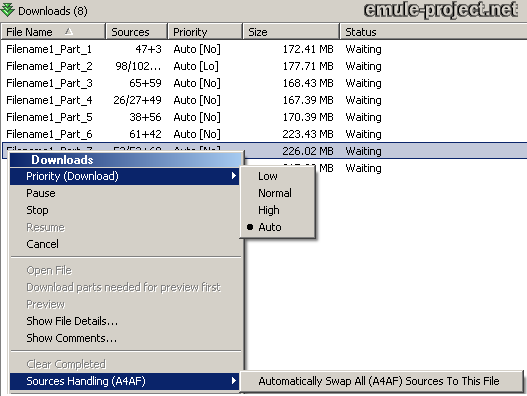Click the File Name sort arrow indicator
Viewport: 527px width, 396px height.
[69, 31]
